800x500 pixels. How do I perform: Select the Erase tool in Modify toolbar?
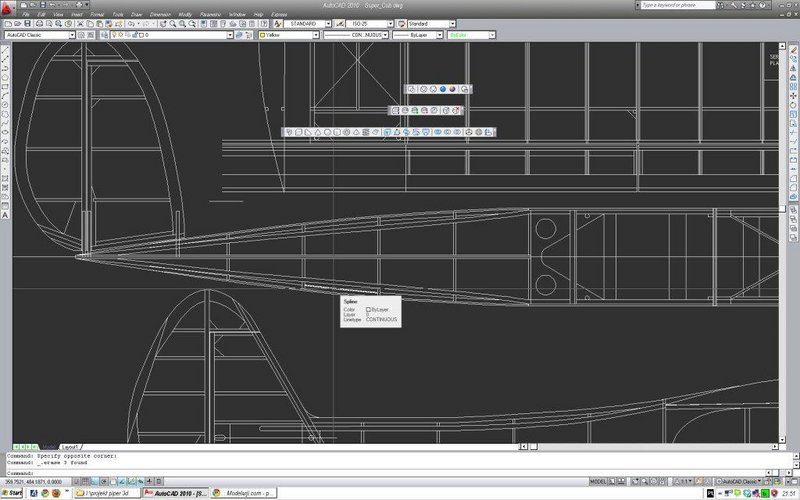point(793,49)
